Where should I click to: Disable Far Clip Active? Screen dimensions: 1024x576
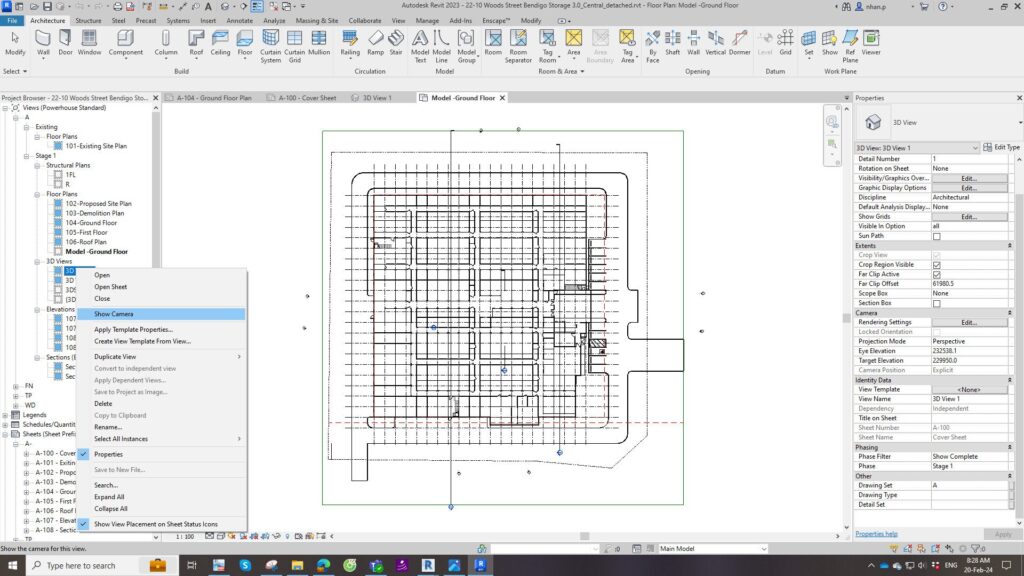937,273
